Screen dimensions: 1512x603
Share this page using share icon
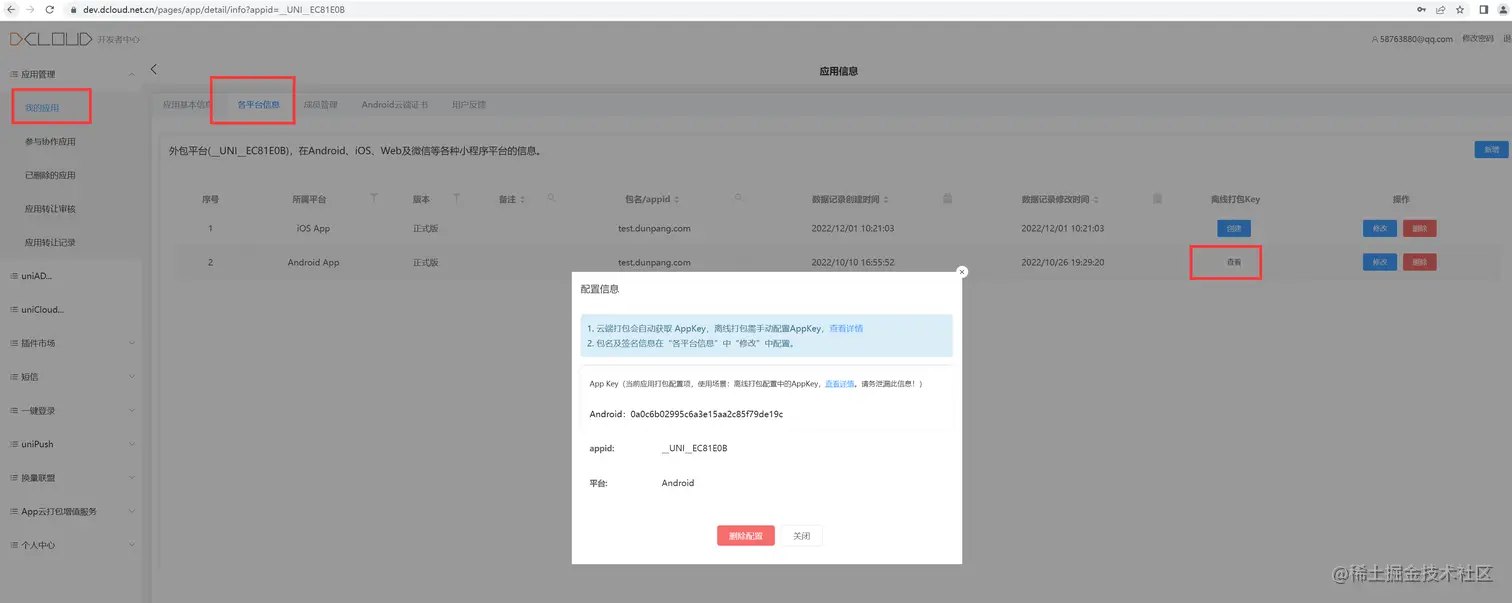point(1441,9)
